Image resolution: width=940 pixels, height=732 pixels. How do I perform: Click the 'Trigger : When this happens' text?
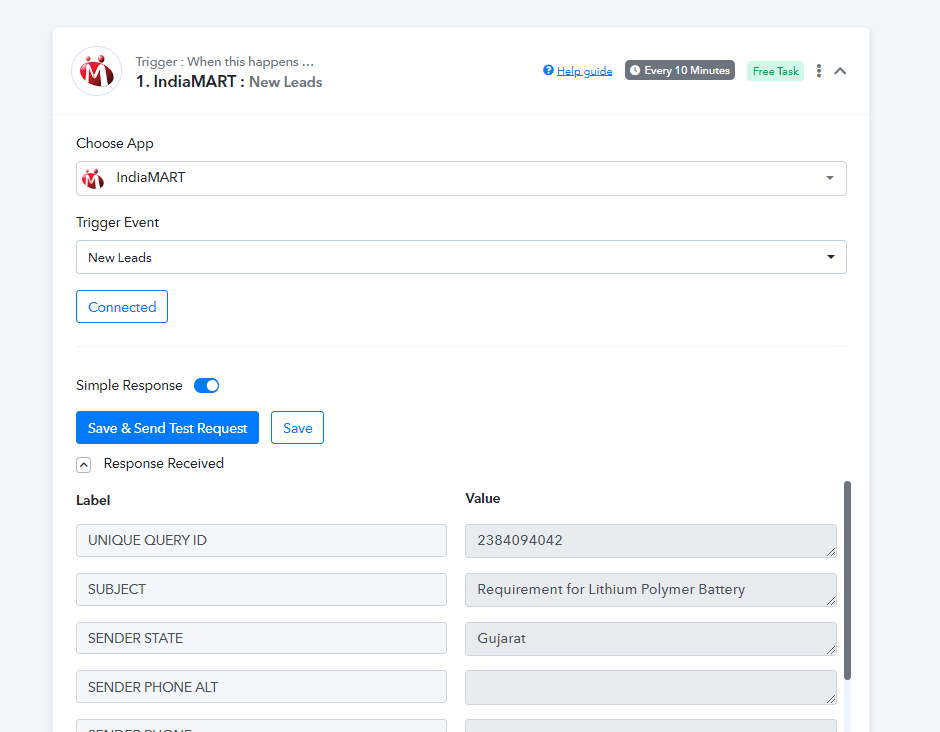tap(225, 62)
